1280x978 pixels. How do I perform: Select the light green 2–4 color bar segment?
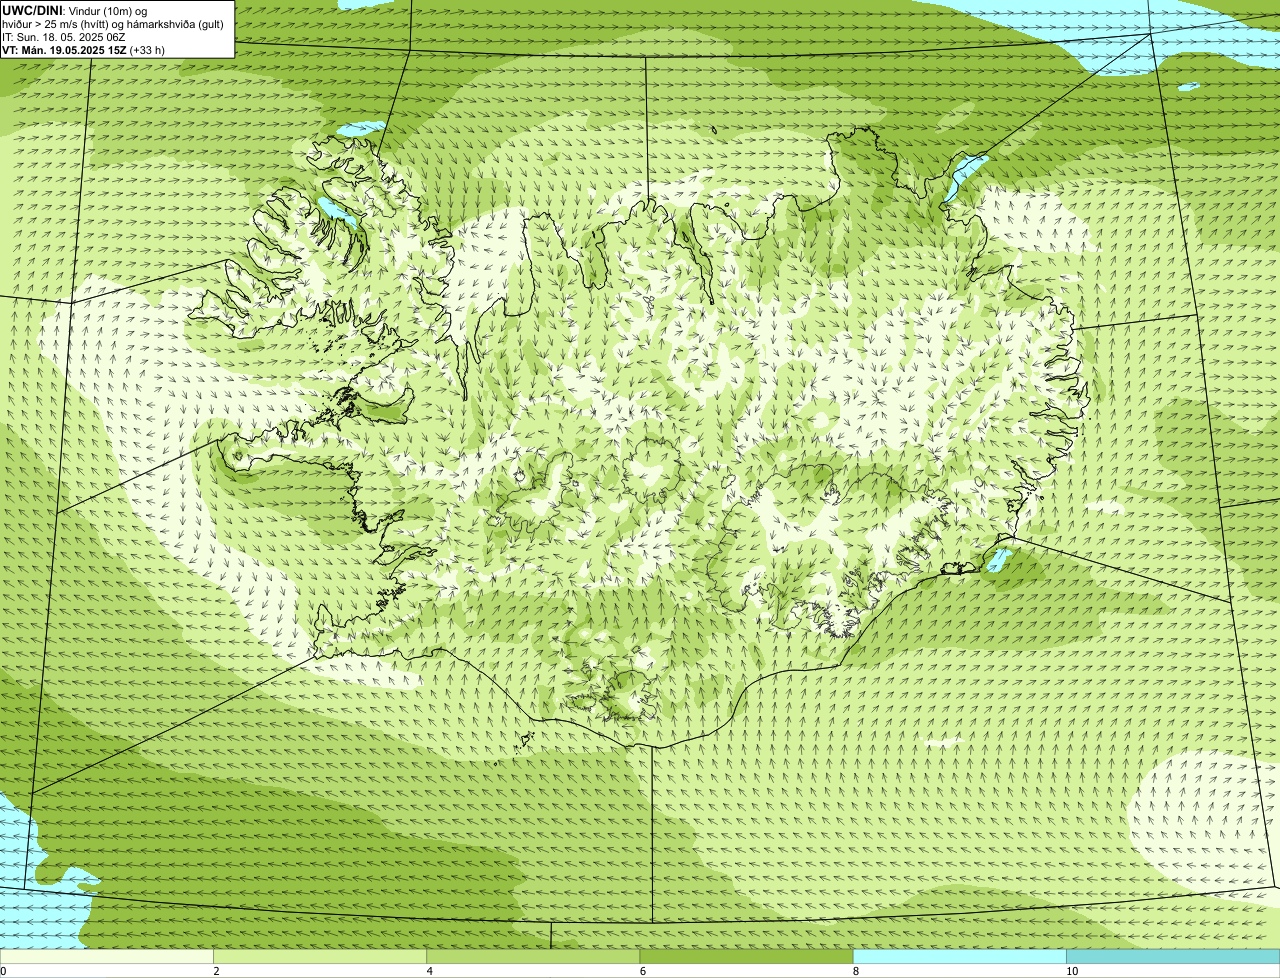pyautogui.click(x=320, y=957)
